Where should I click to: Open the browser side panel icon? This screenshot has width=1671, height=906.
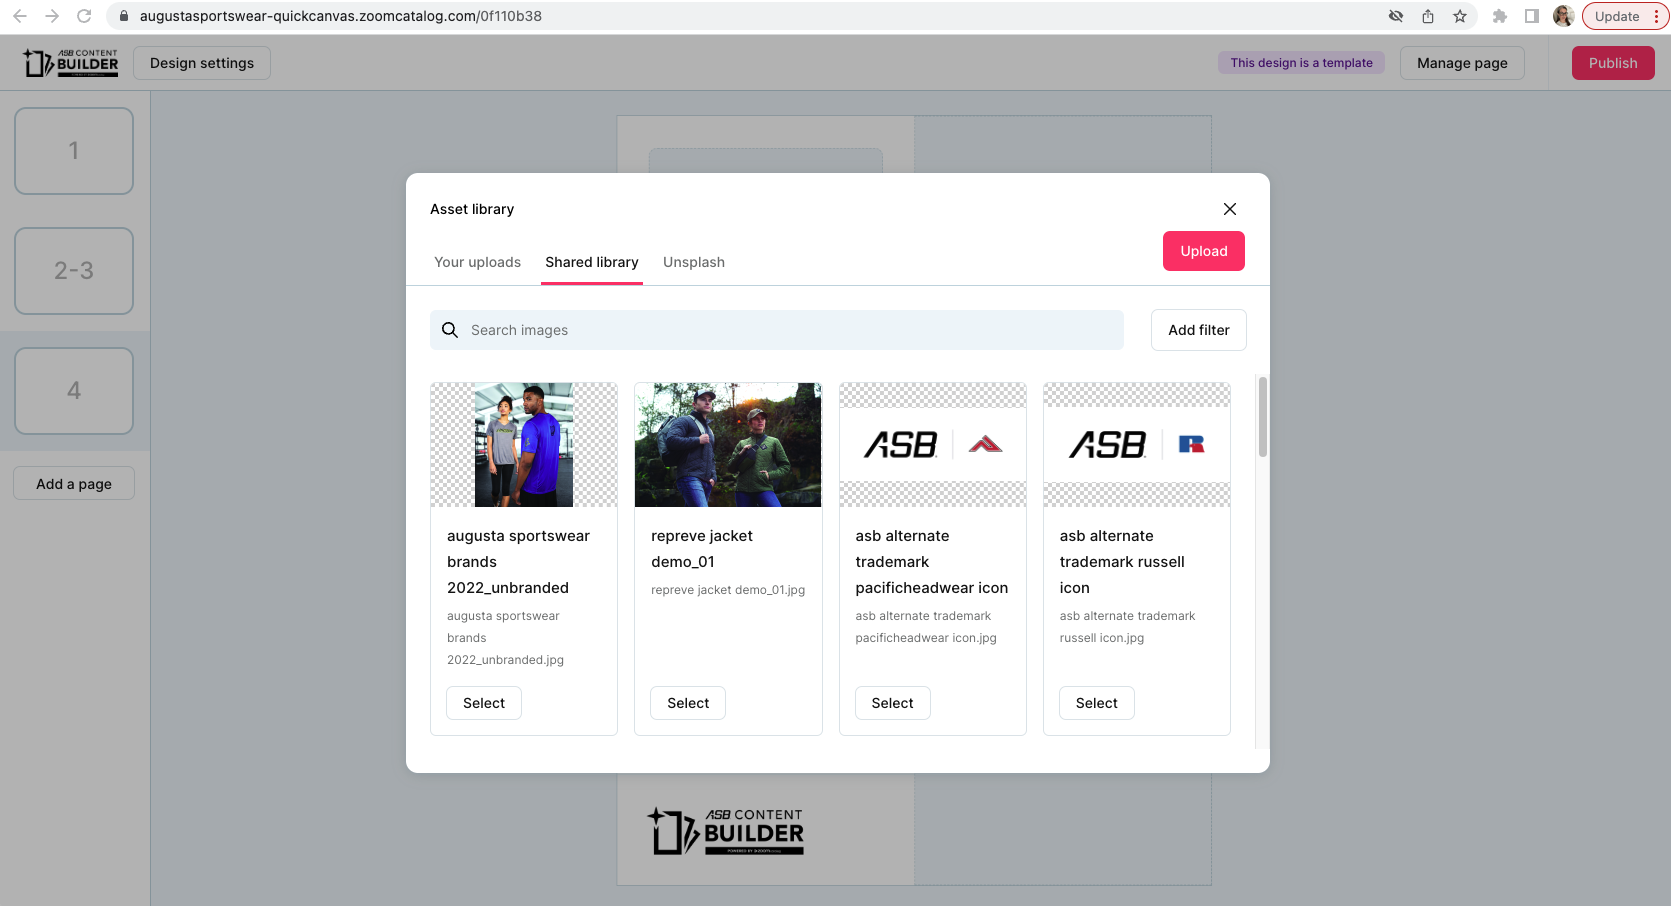click(1531, 16)
